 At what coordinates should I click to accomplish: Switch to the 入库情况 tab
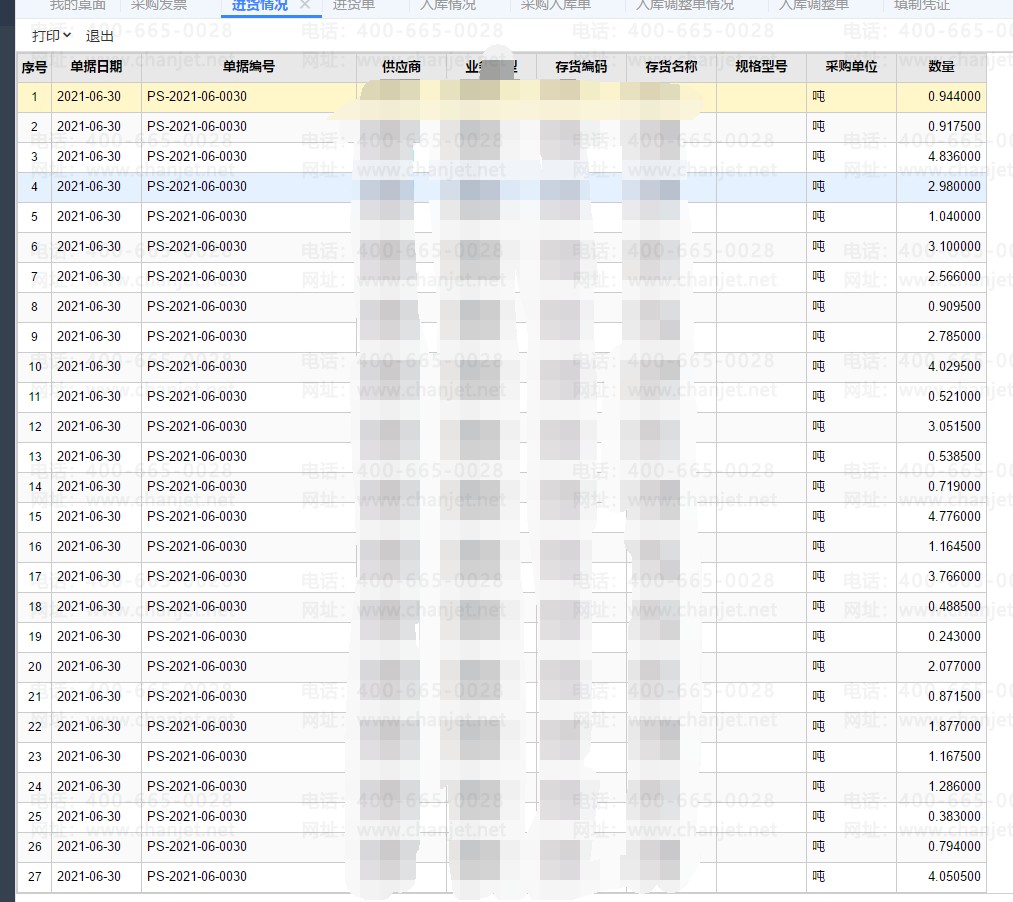[447, 5]
